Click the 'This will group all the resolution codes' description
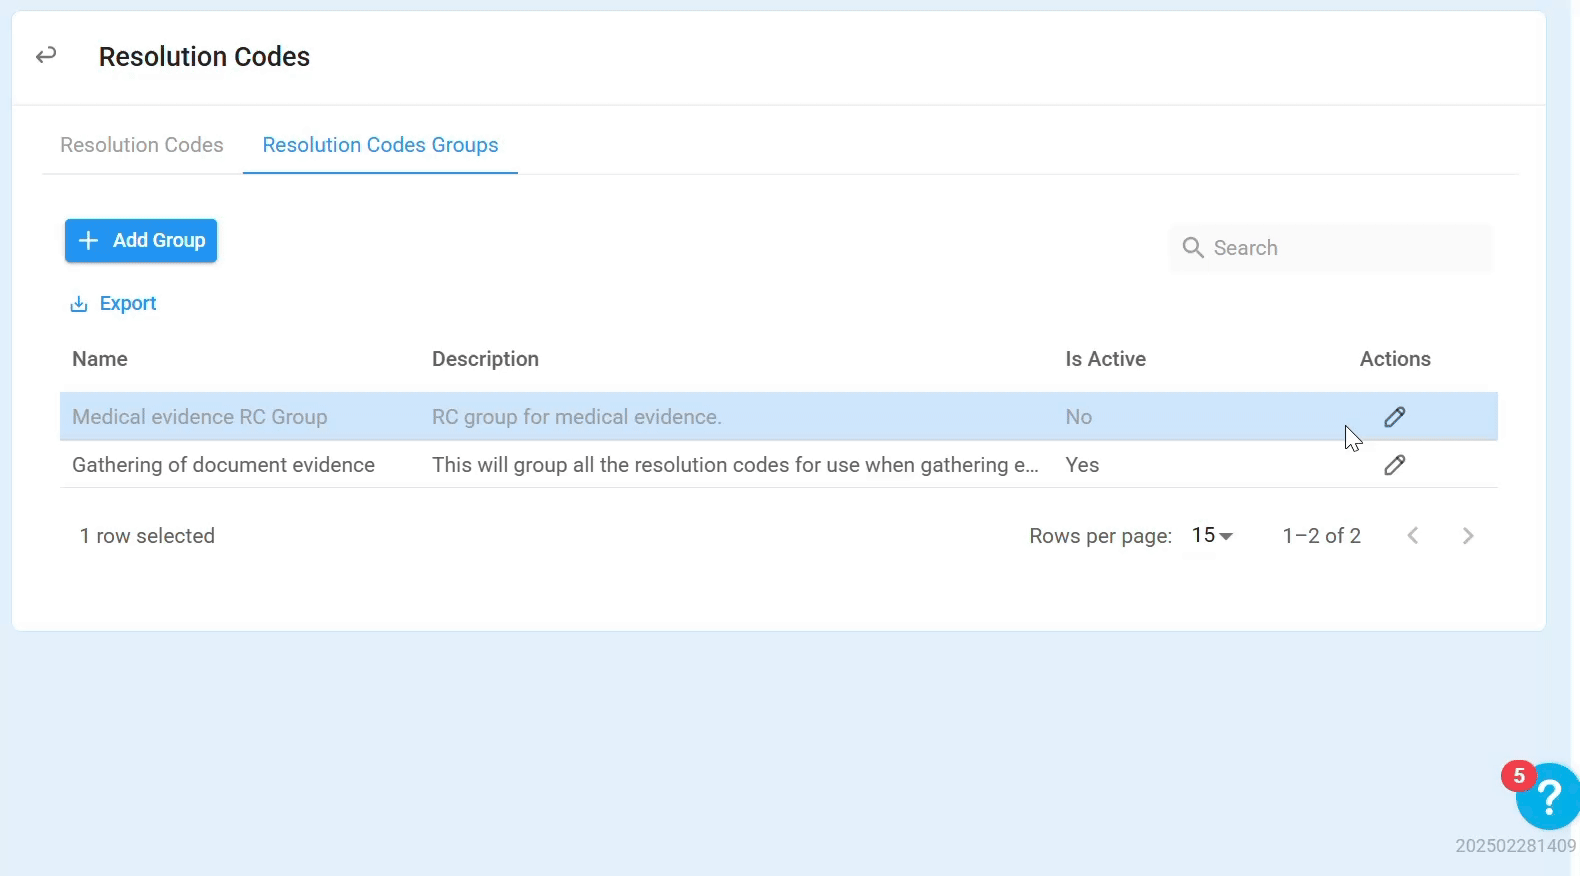 [735, 465]
